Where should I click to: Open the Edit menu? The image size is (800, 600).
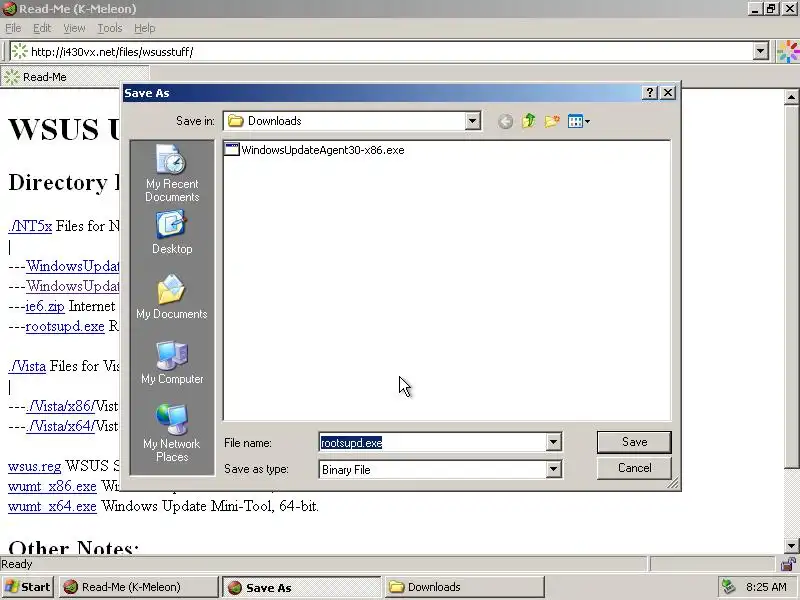click(x=42, y=28)
